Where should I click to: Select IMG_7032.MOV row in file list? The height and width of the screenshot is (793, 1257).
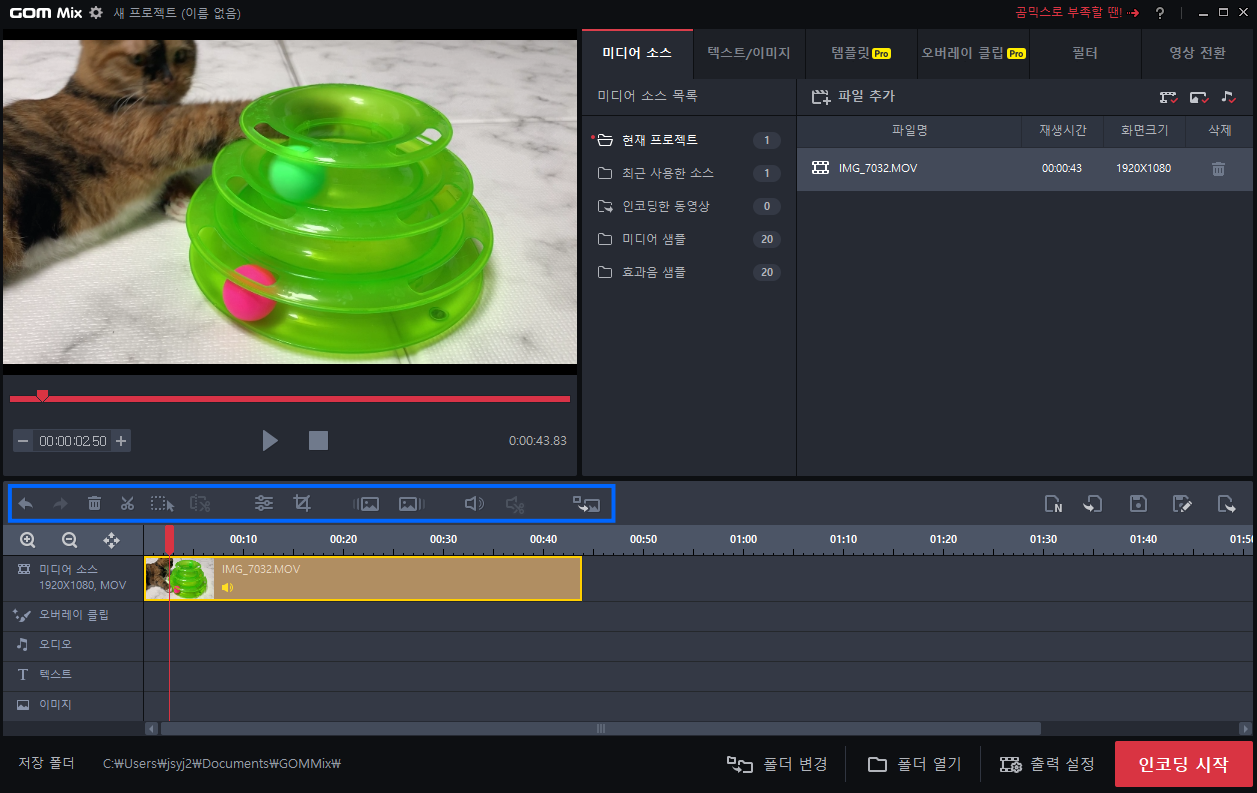(1025, 169)
